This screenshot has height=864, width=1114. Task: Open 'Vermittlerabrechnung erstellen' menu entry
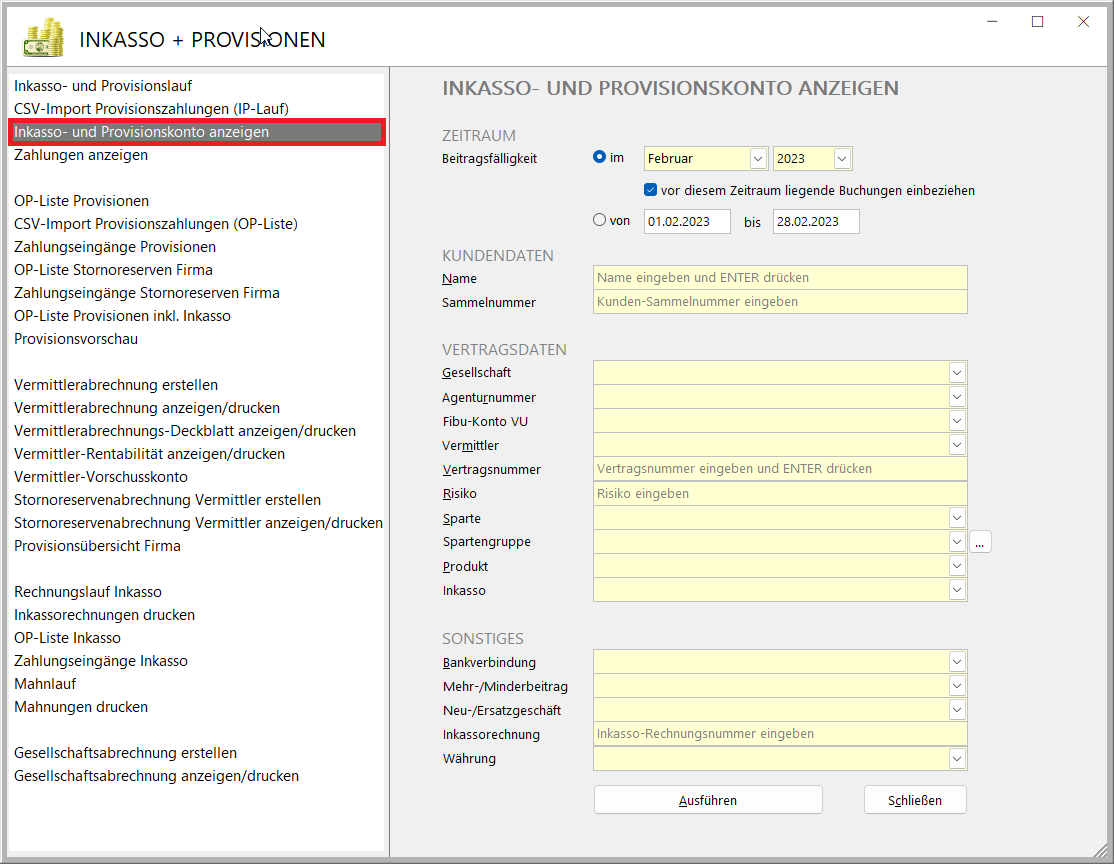pos(116,385)
